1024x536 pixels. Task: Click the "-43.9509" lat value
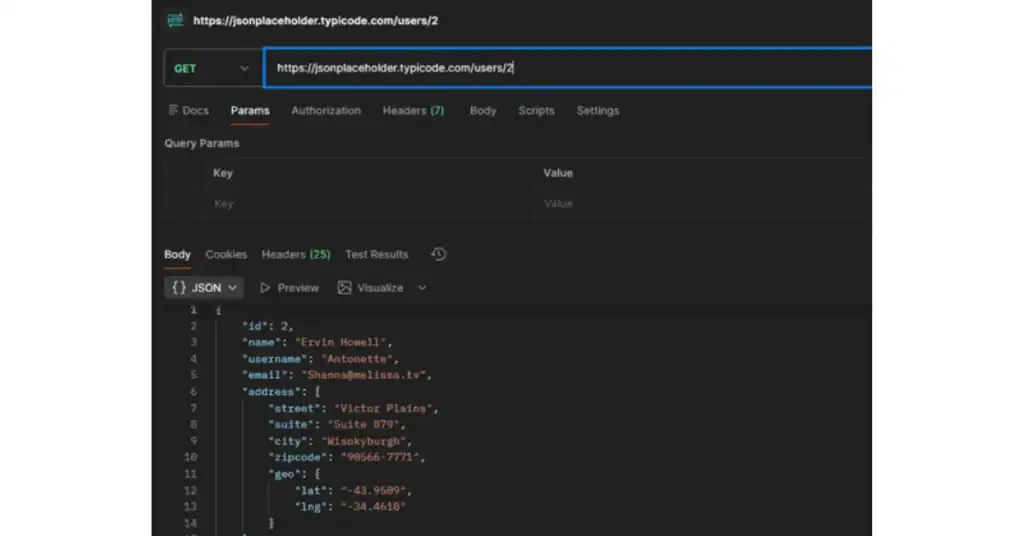coord(374,490)
